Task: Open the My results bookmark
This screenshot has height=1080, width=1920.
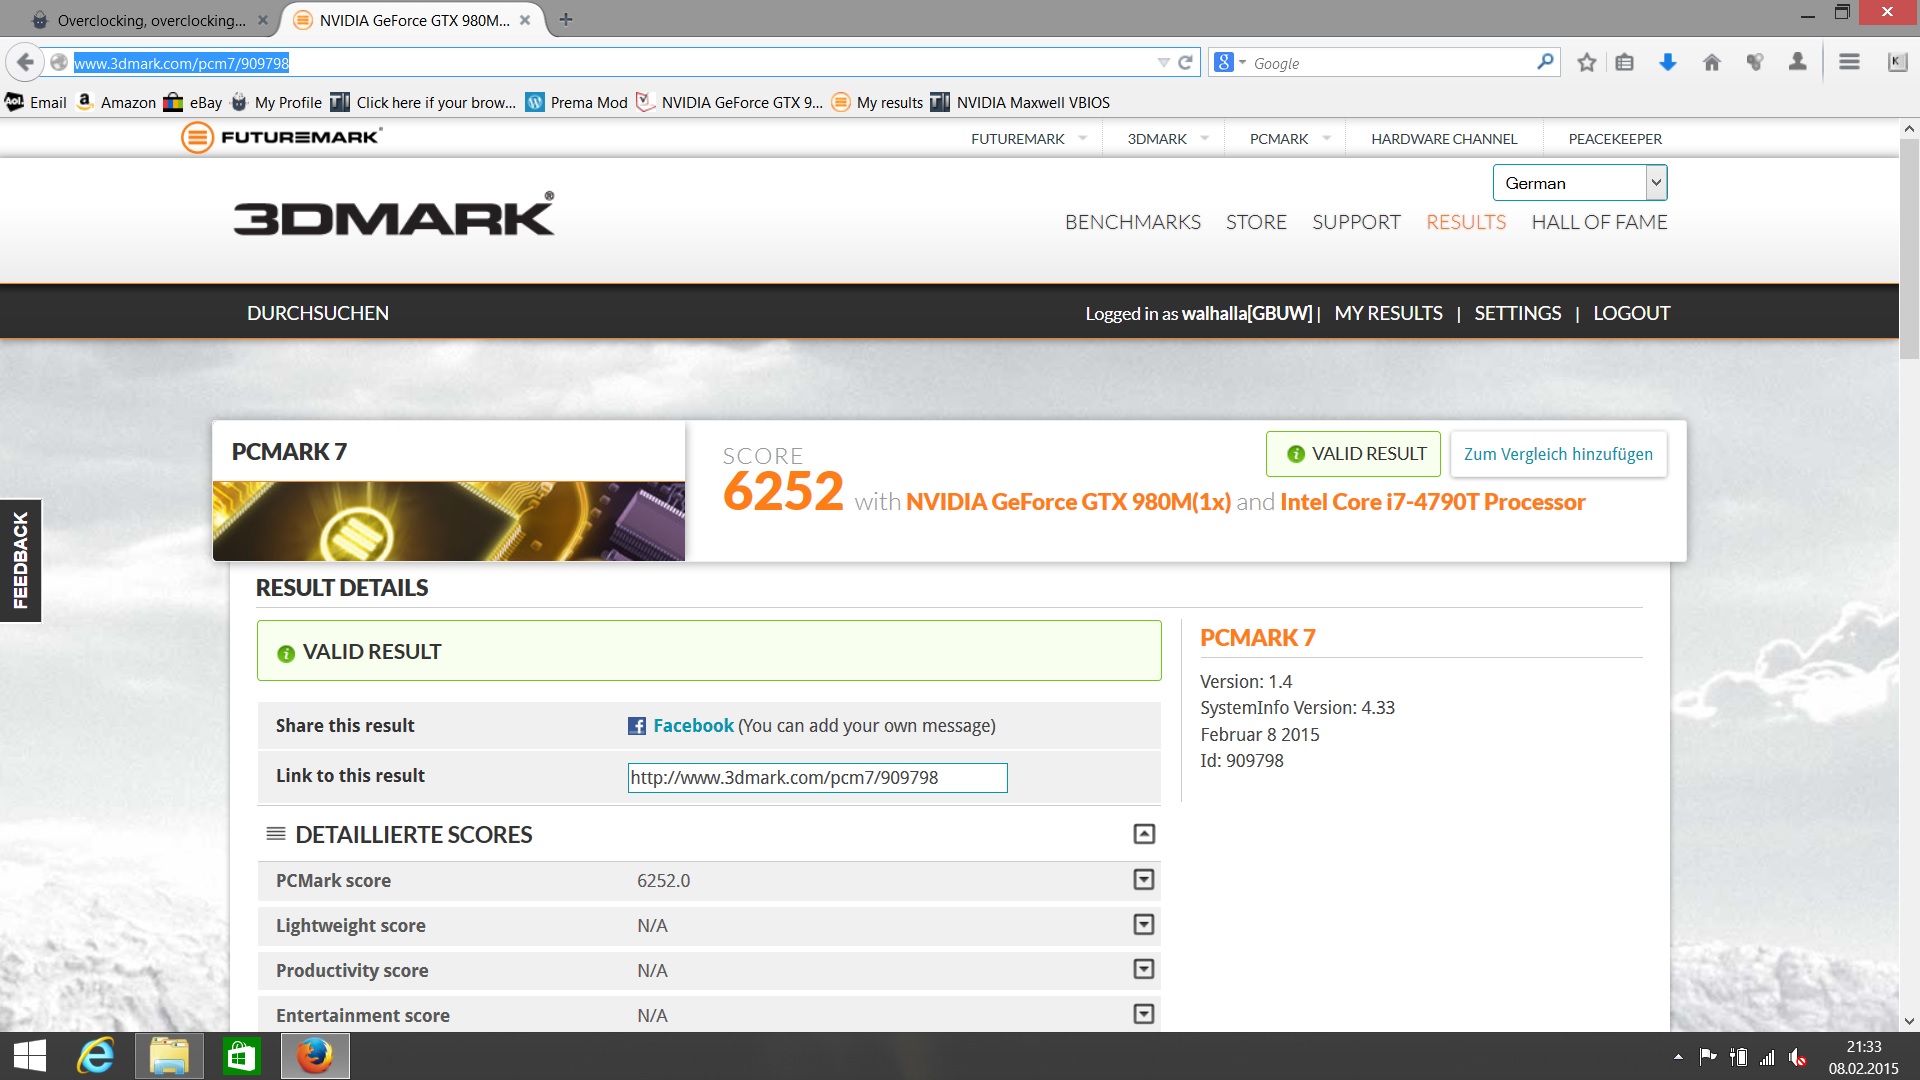Action: [877, 102]
